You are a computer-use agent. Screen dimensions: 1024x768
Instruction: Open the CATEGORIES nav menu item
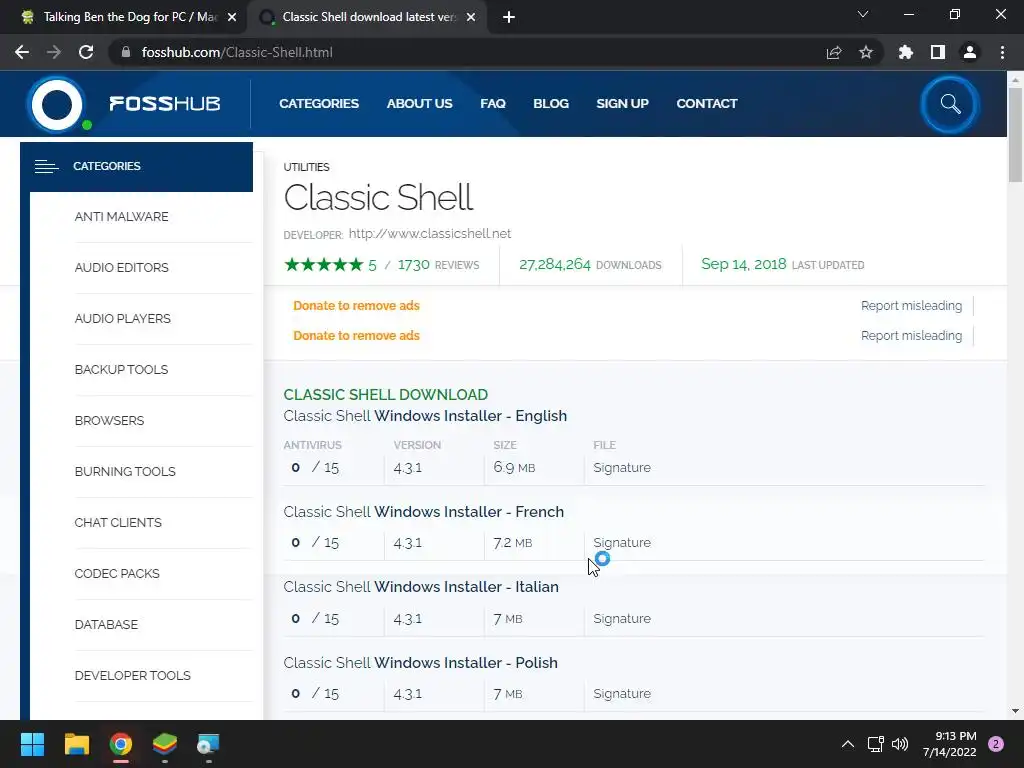(x=319, y=104)
